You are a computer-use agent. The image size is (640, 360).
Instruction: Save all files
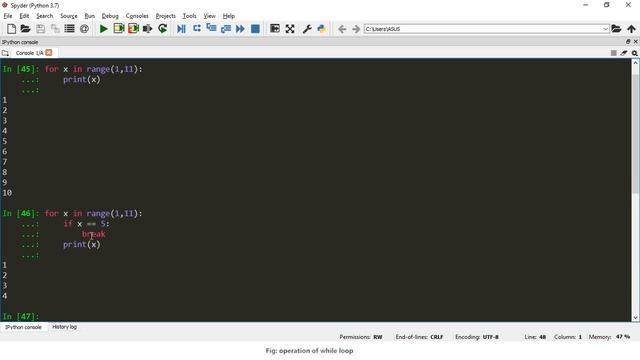tap(55, 29)
